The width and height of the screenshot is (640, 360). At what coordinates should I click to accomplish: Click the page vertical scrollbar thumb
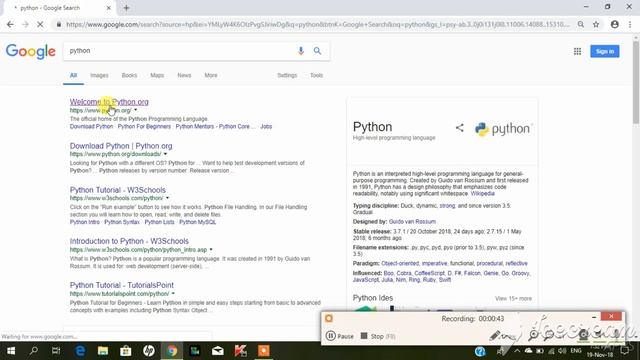click(x=636, y=82)
